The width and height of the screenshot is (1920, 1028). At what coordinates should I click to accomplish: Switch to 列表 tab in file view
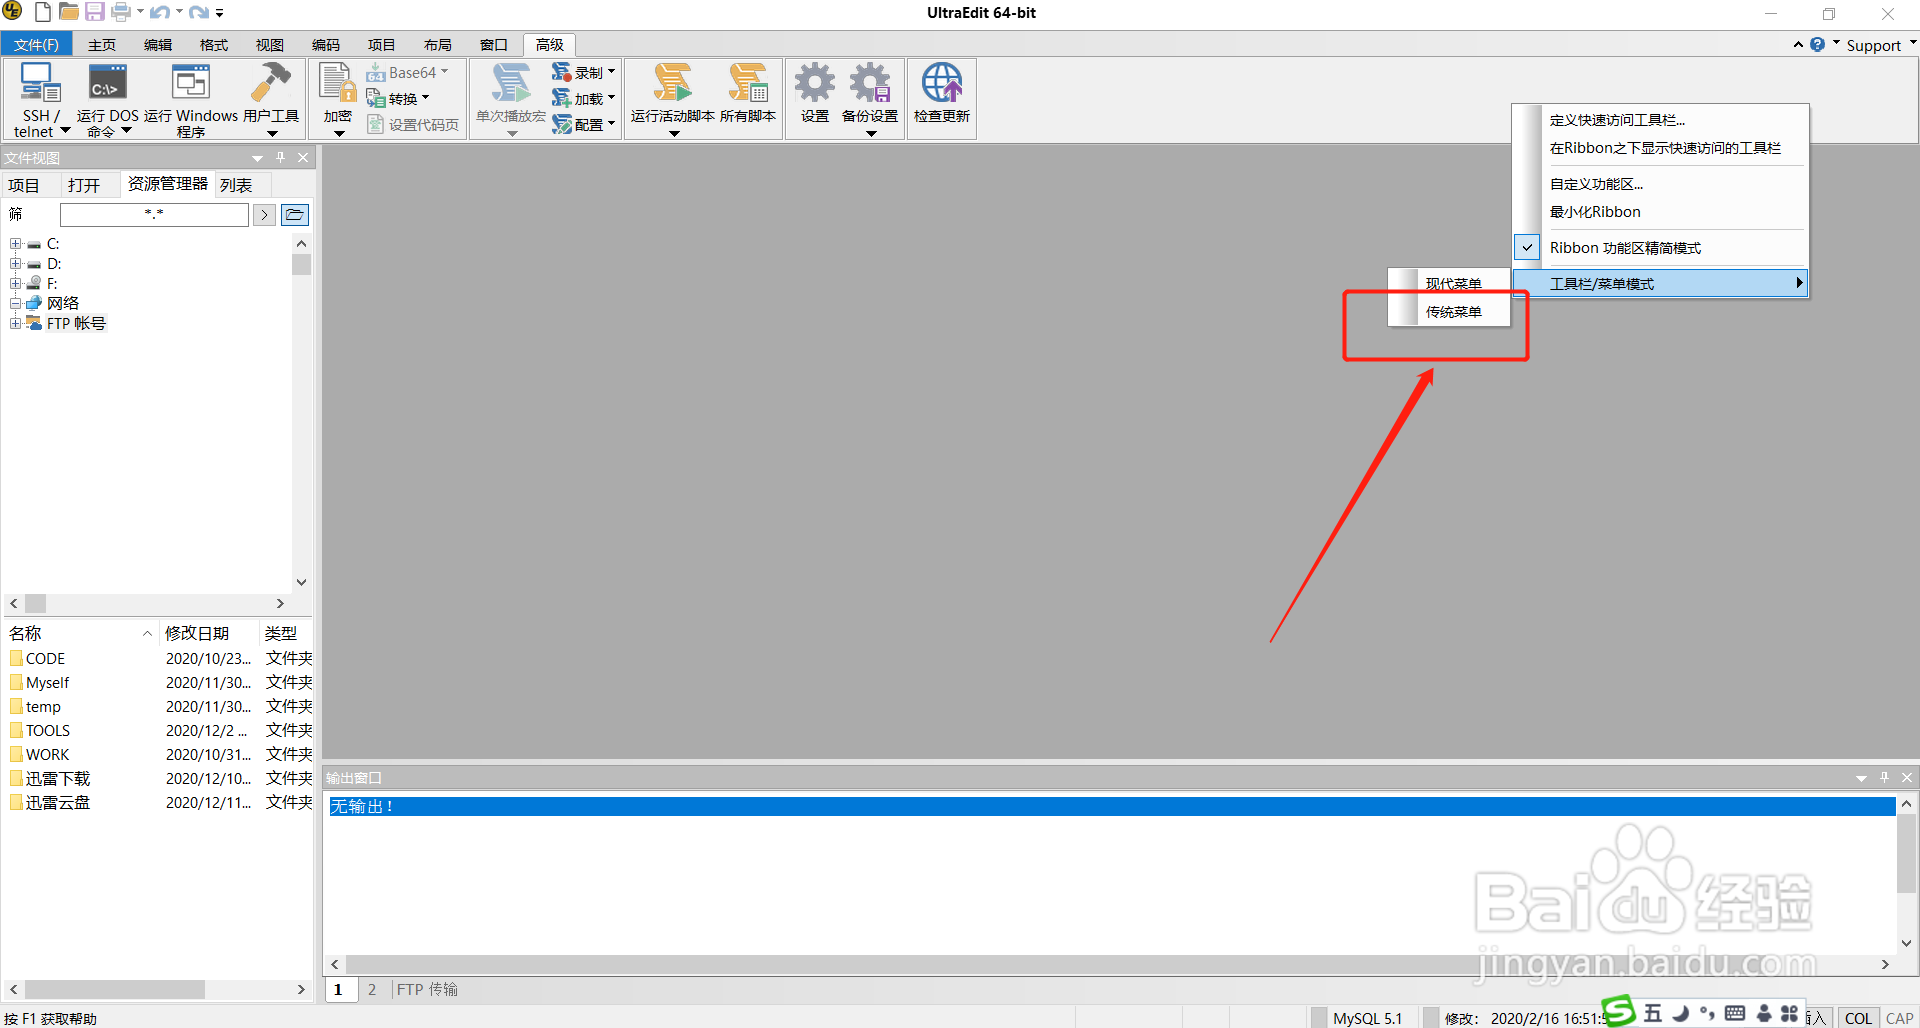[236, 185]
